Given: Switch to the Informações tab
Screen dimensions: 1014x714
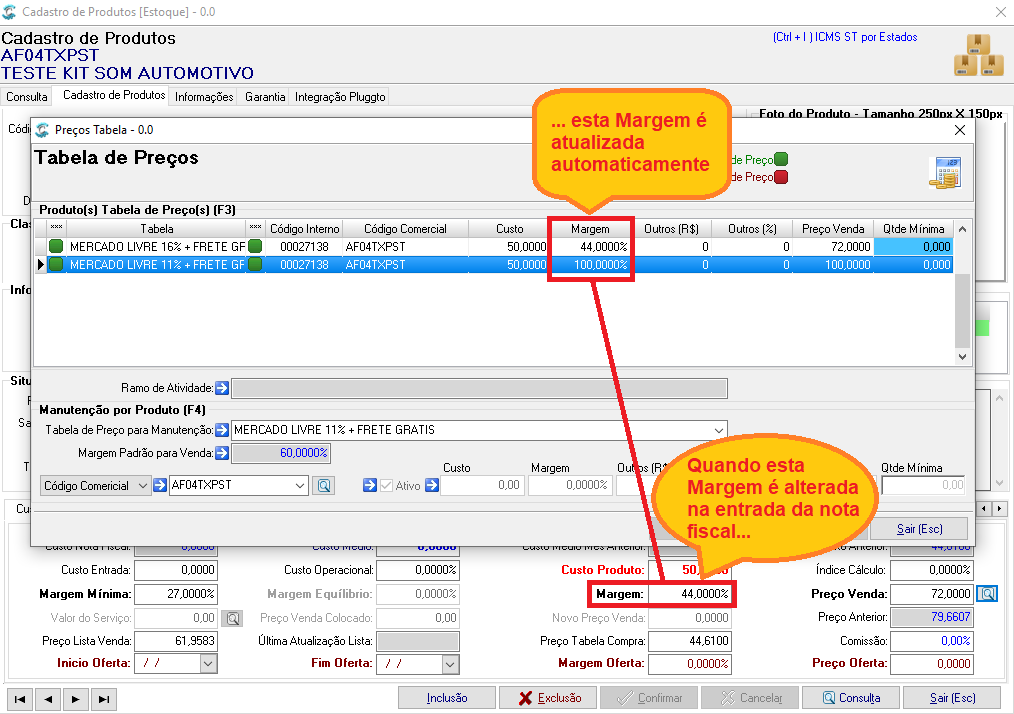Looking at the screenshot, I should point(204,97).
